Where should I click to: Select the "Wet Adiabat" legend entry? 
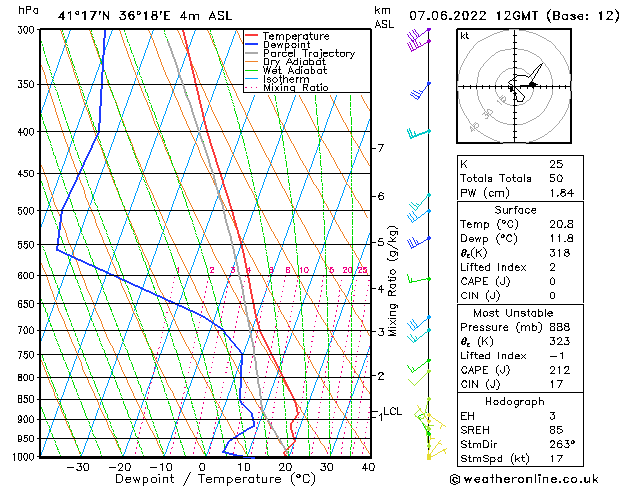coord(295,70)
